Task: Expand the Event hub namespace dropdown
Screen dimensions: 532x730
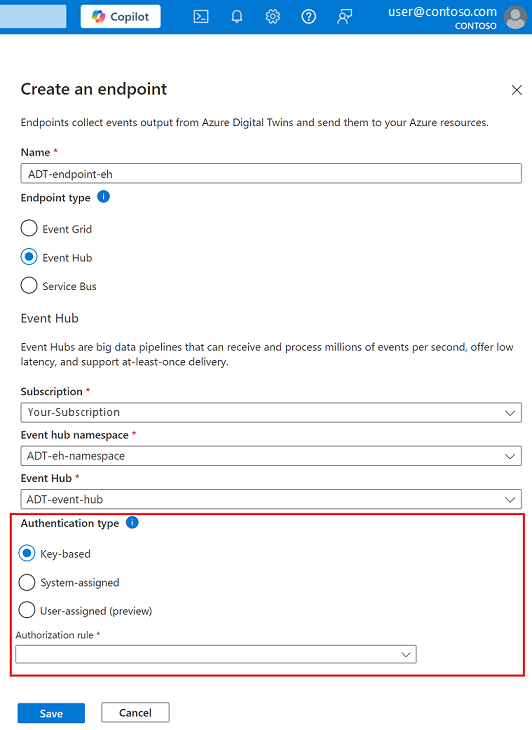Action: coord(271,456)
